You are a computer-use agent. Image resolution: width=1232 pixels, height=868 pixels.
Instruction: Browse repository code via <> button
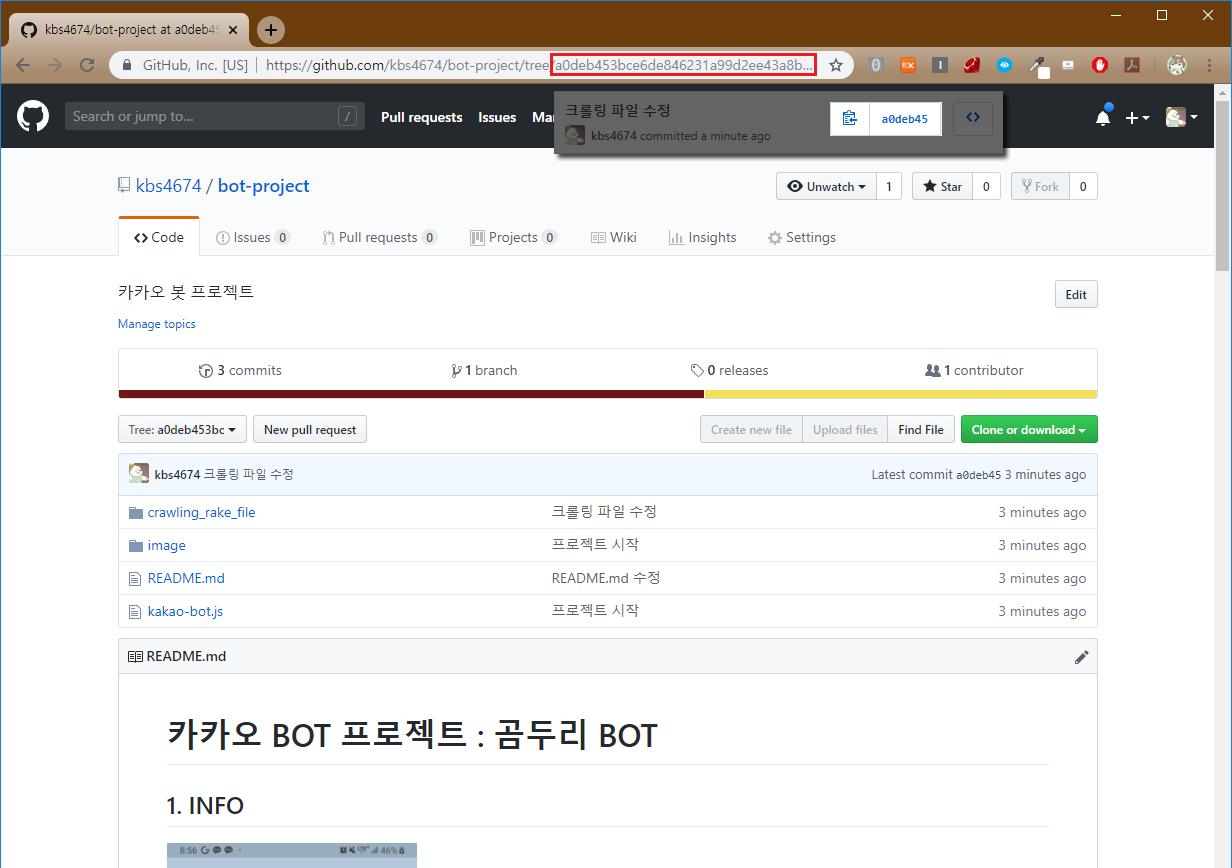pyautogui.click(x=973, y=118)
